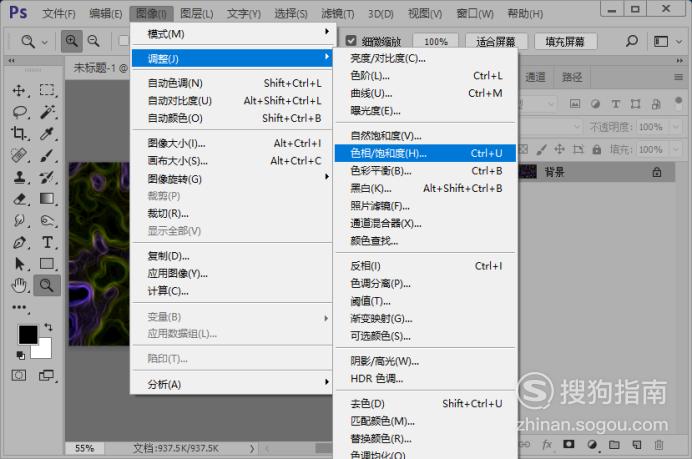The width and height of the screenshot is (692, 459).
Task: Click the 填充屏幕 button
Action: coord(565,41)
